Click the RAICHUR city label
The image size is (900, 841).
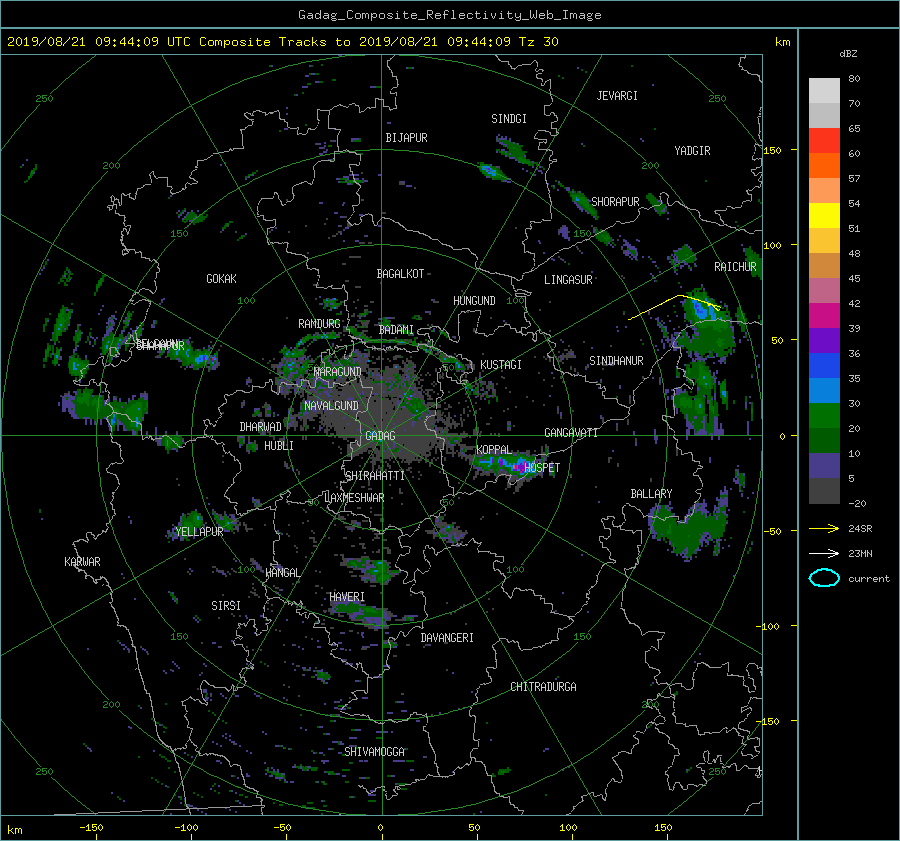pyautogui.click(x=735, y=267)
